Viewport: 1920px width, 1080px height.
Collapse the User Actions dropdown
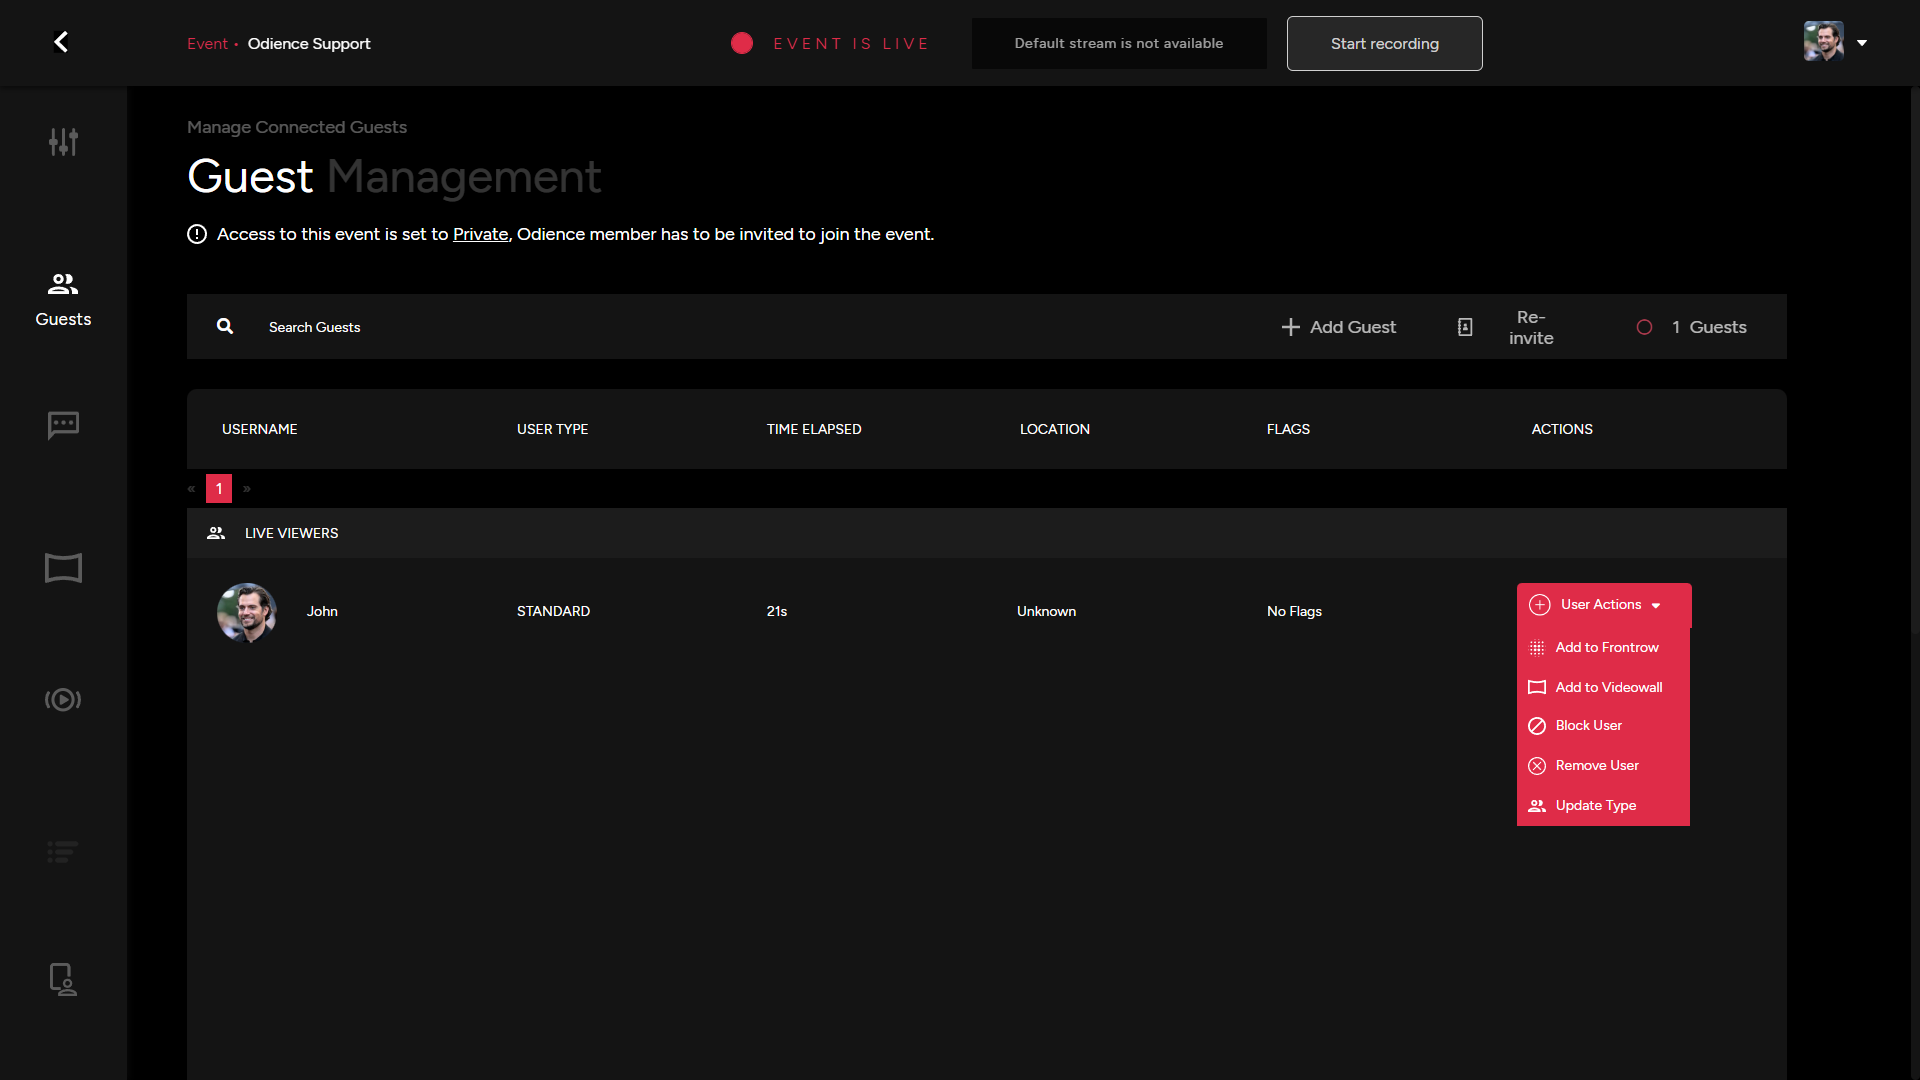tap(1603, 605)
